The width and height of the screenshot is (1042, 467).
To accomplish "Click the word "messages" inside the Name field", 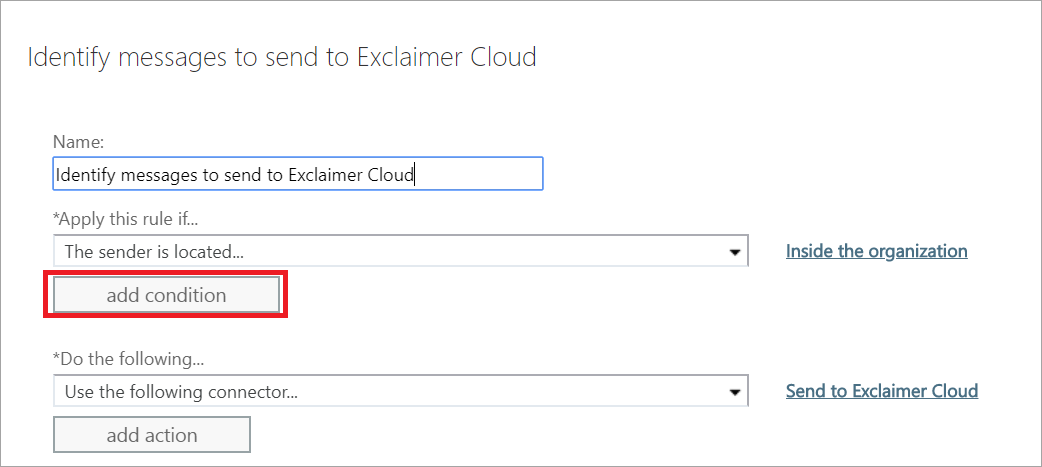I will (157, 174).
